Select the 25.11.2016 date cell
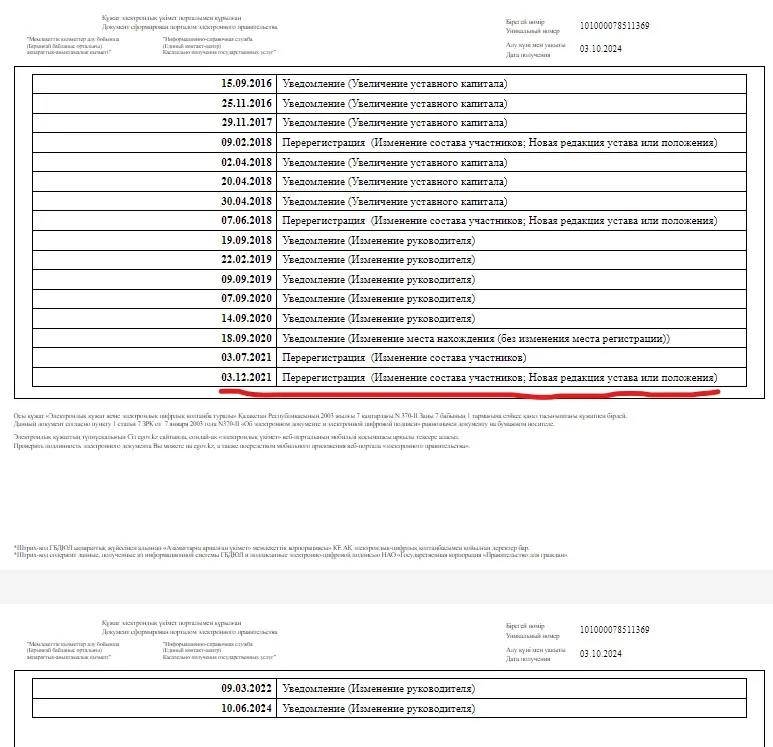This screenshot has width=773, height=747. [246, 103]
